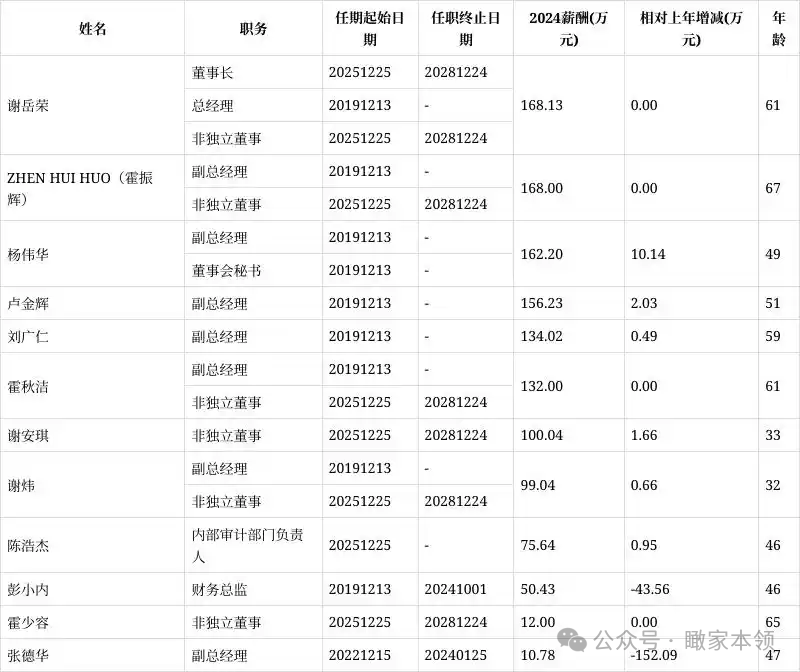
Task: Click the 任期起始日期 column header
Action: [368, 28]
